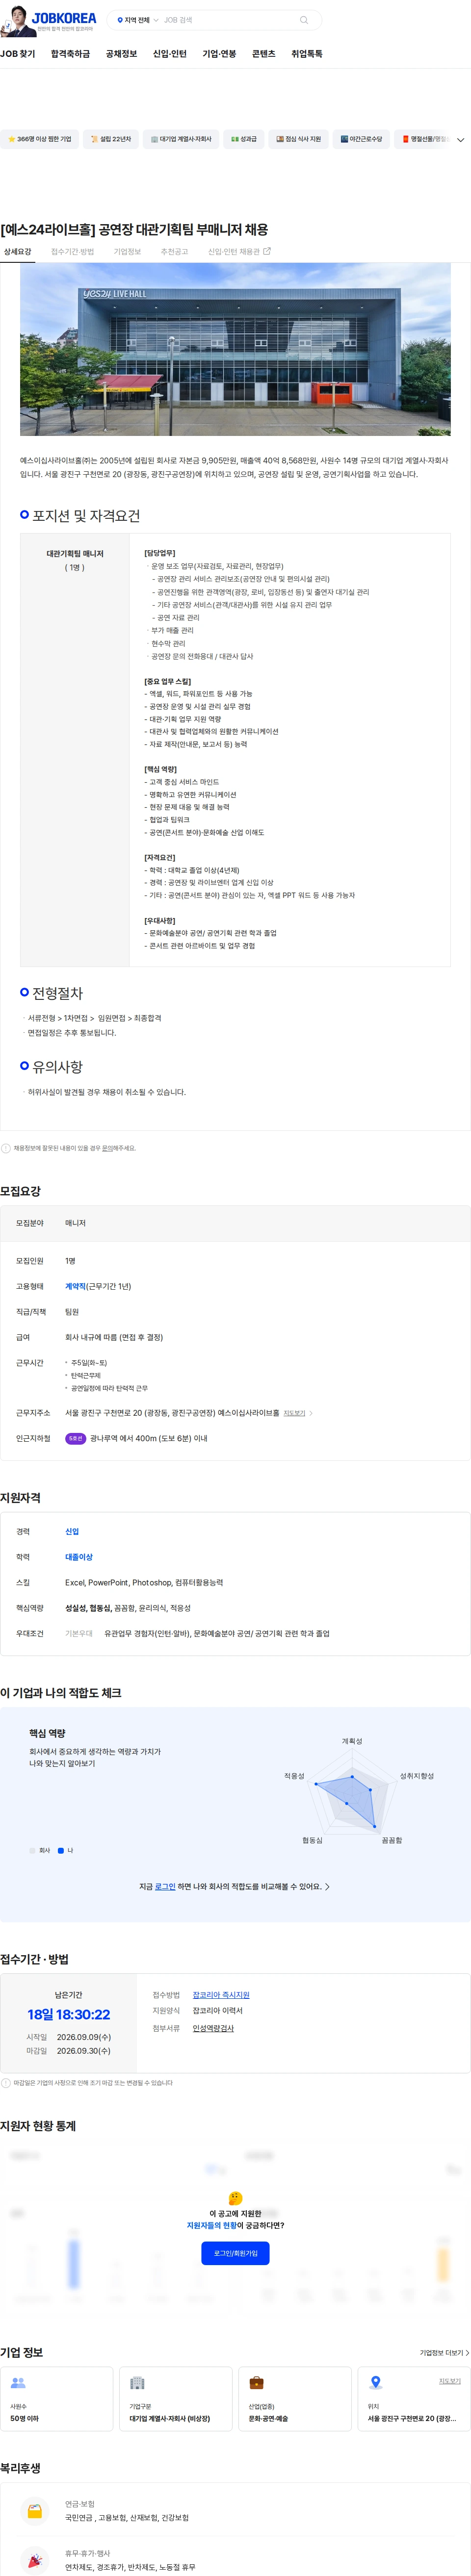The width and height of the screenshot is (471, 2576).
Task: Open the 기업·연봉 menu
Action: (x=220, y=54)
